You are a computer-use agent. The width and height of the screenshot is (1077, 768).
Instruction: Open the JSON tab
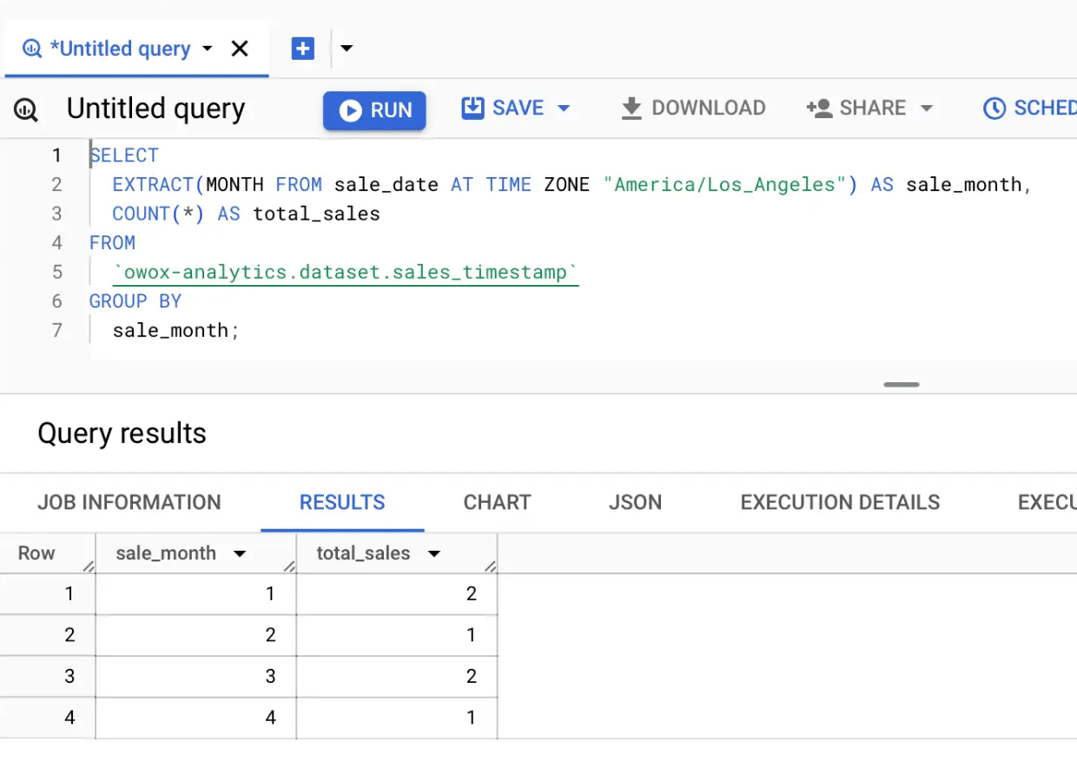click(x=635, y=502)
